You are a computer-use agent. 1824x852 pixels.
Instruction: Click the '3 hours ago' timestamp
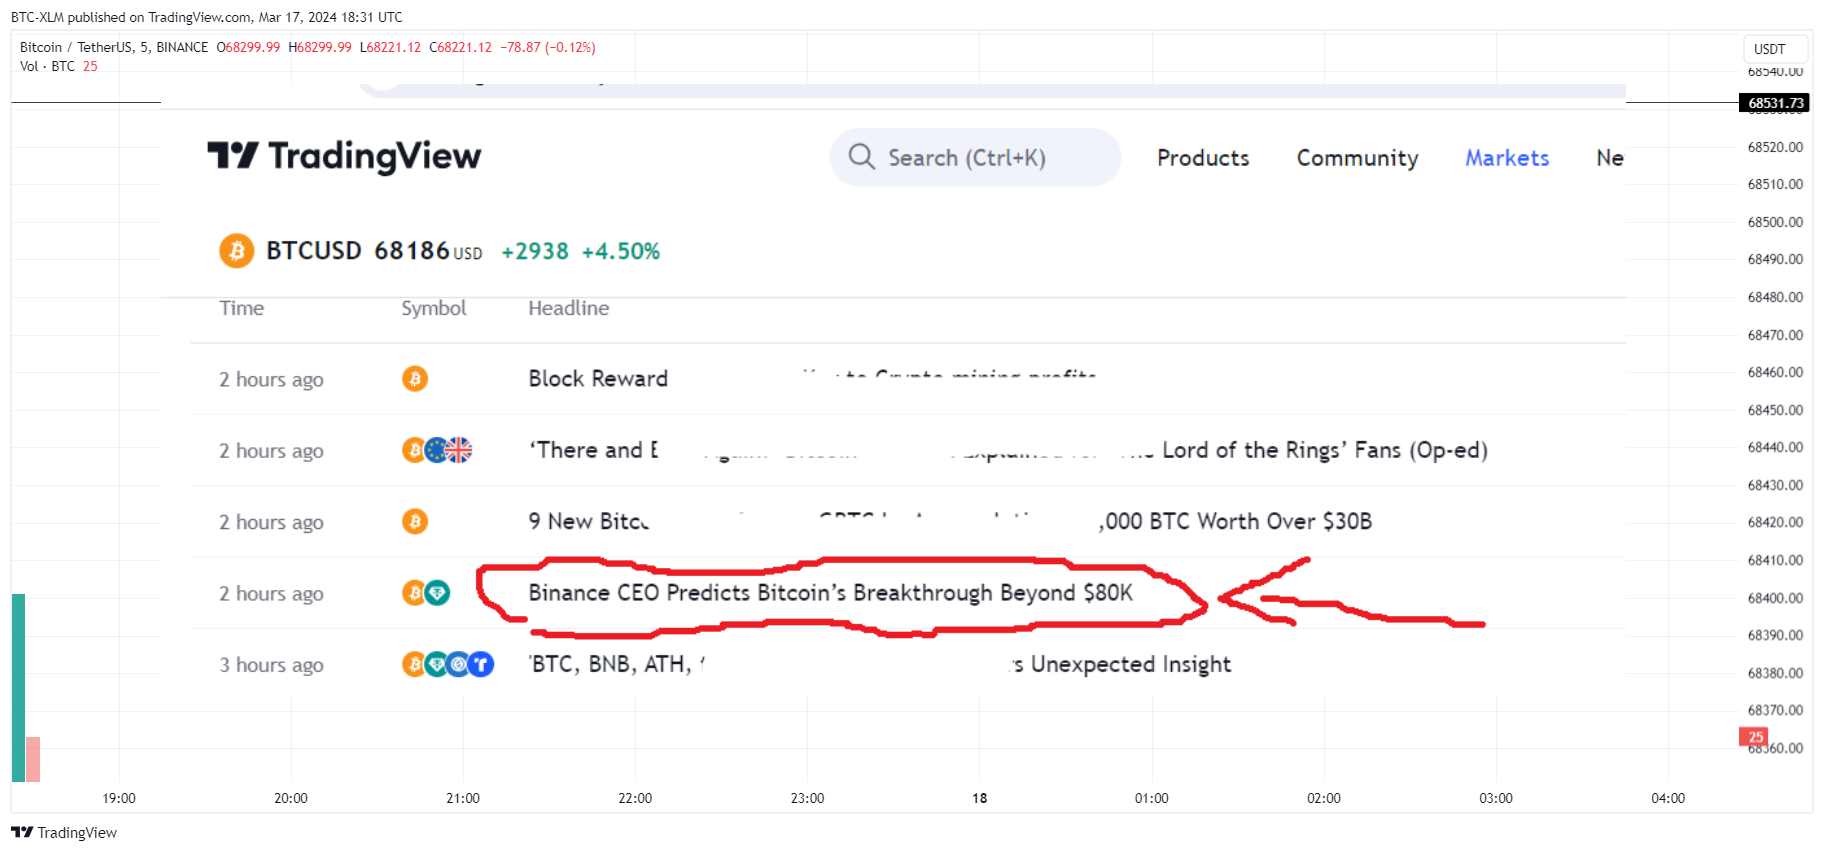click(x=272, y=665)
